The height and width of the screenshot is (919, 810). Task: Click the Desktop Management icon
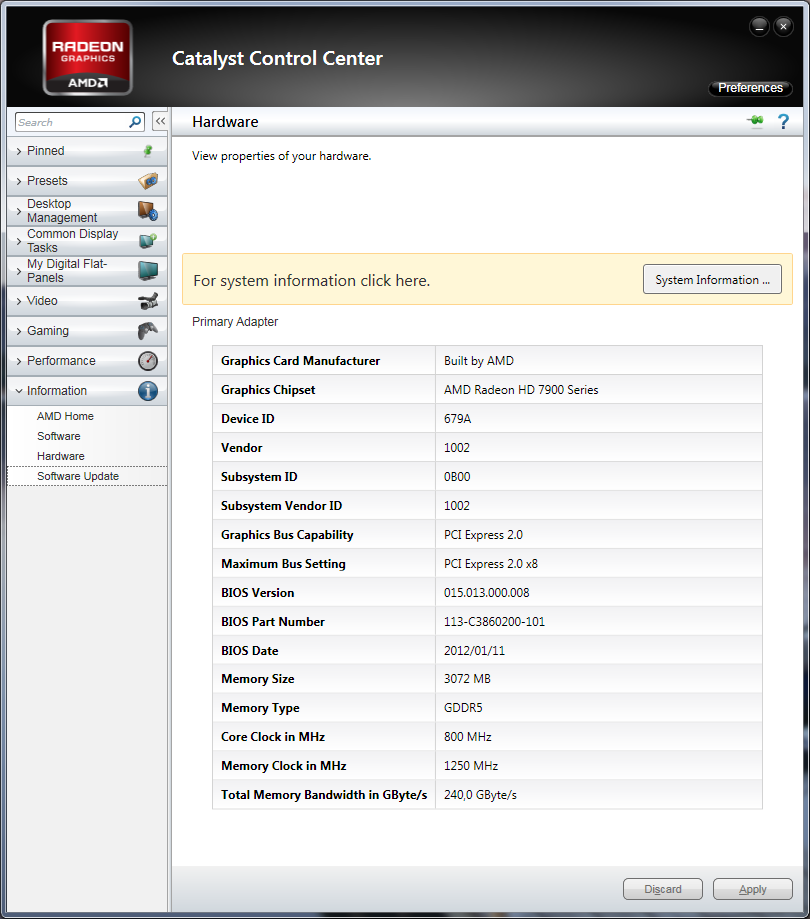[x=148, y=210]
